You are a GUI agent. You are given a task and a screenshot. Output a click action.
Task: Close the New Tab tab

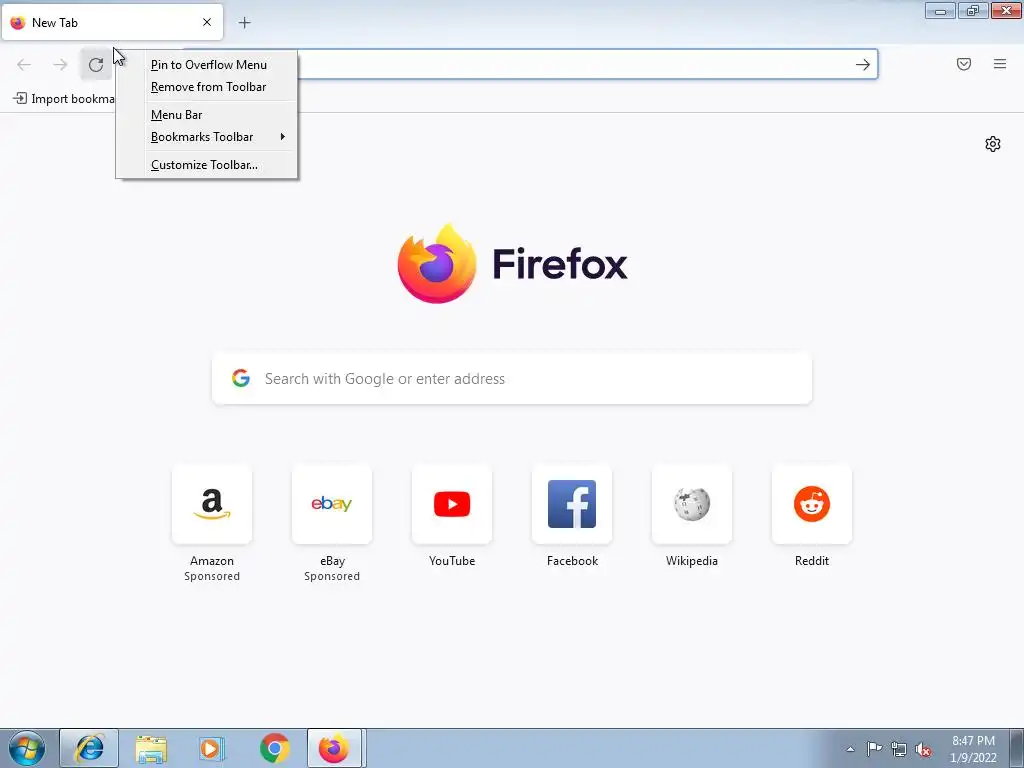click(207, 22)
